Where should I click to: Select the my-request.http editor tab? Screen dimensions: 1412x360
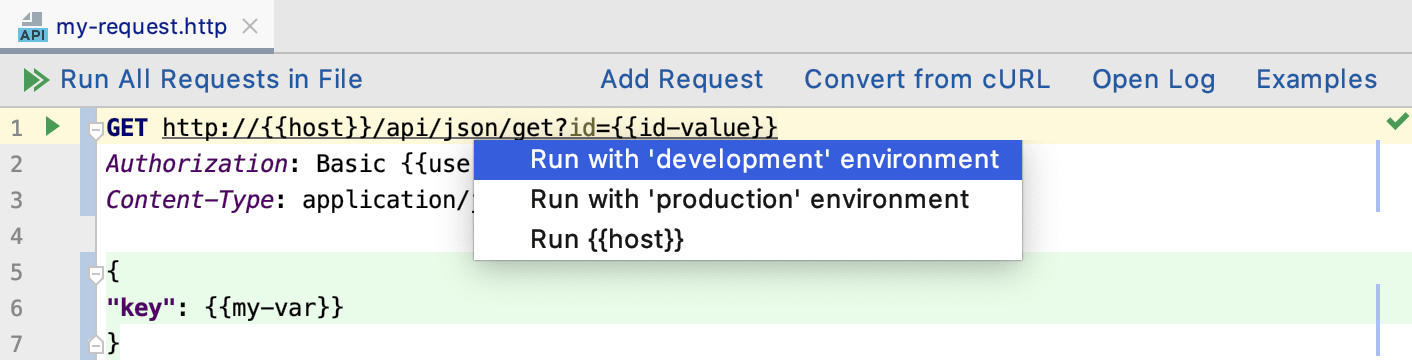point(138,27)
